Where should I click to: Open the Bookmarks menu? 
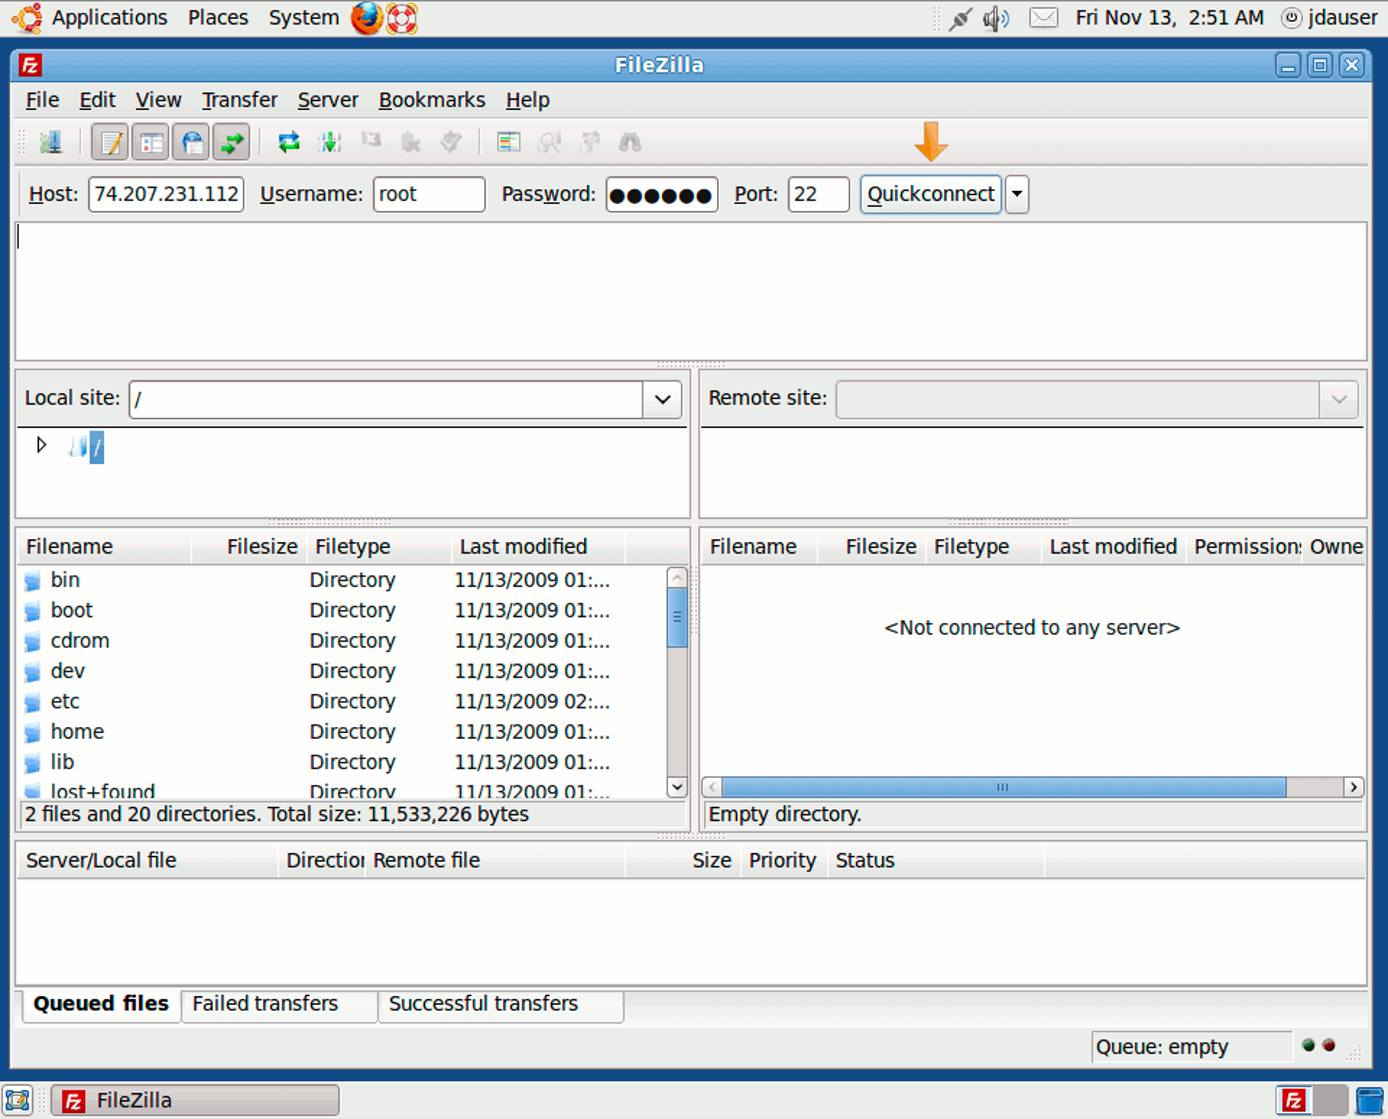tap(431, 99)
